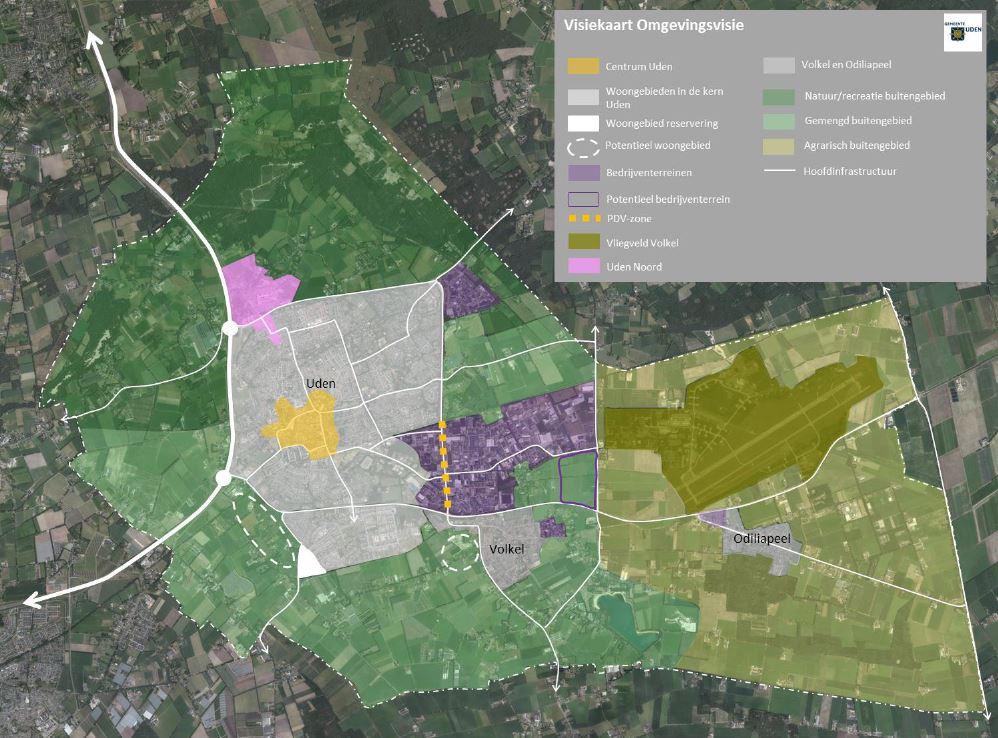Click the Uden Noord pink legend swatch
The width and height of the screenshot is (998, 738).
(583, 267)
